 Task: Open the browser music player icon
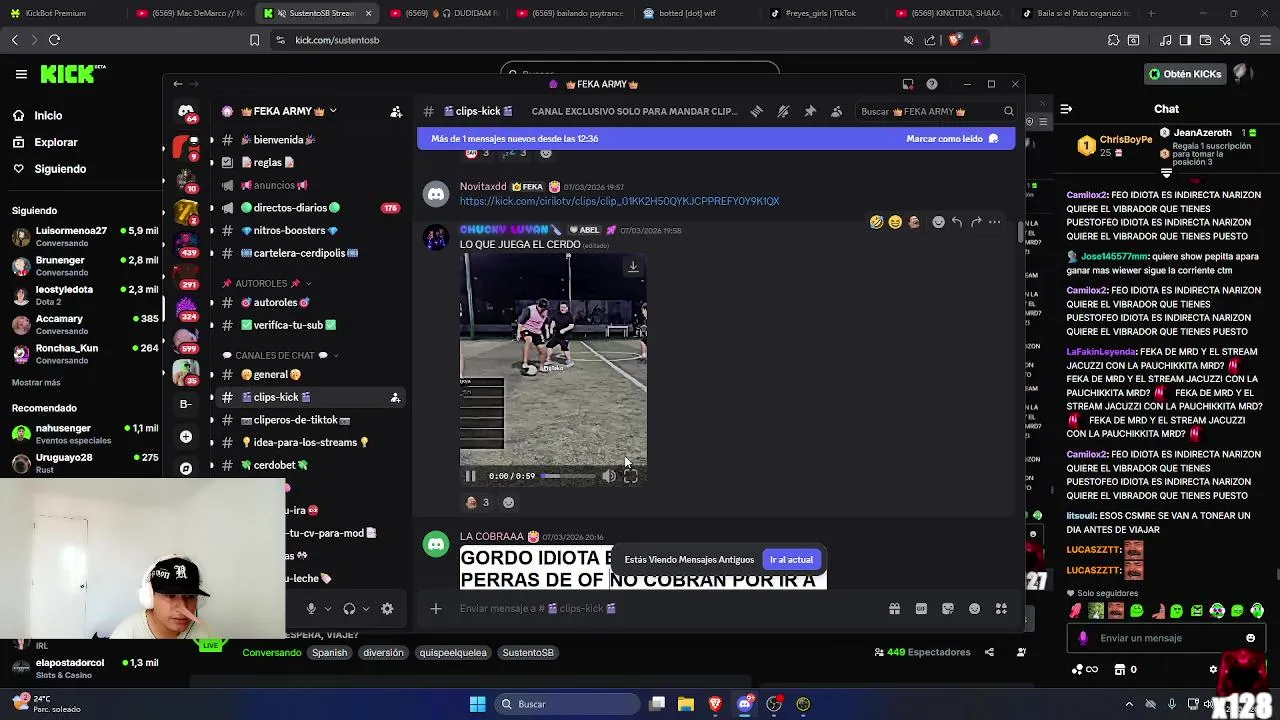click(1166, 40)
